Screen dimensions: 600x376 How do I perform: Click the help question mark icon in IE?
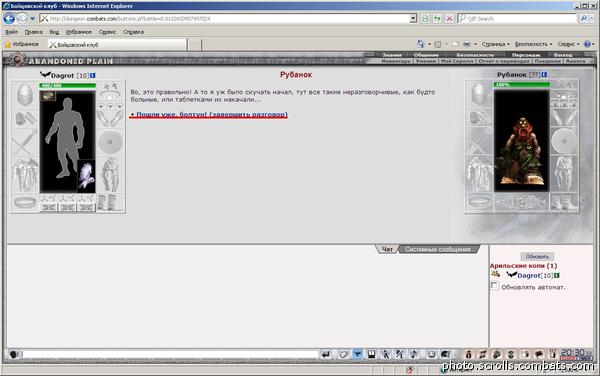click(x=587, y=44)
